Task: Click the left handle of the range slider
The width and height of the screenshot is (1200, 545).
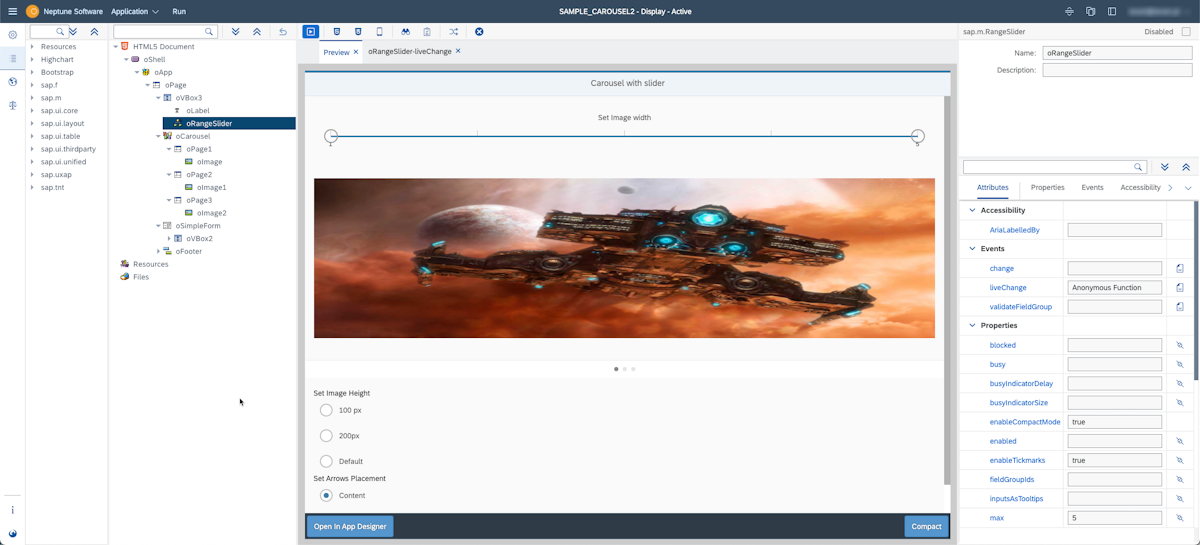Action: click(x=331, y=136)
